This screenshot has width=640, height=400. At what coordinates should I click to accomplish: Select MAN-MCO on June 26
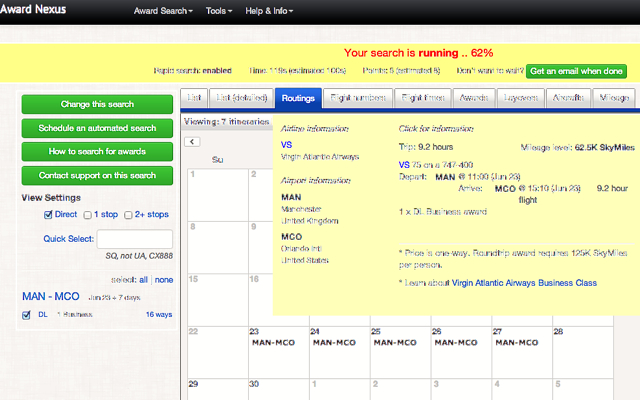[x=456, y=343]
